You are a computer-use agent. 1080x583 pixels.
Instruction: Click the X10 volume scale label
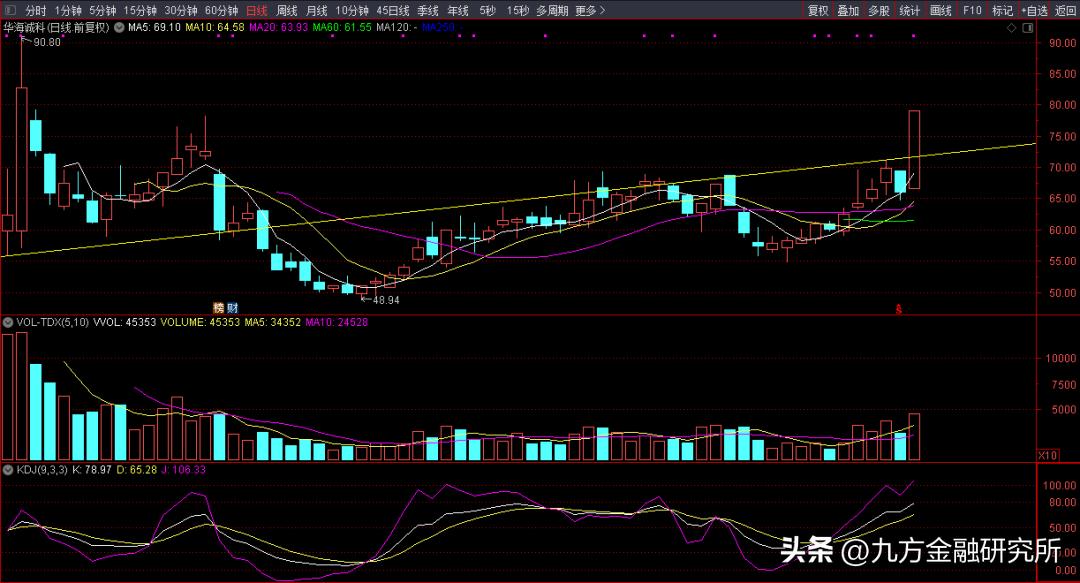click(1047, 455)
